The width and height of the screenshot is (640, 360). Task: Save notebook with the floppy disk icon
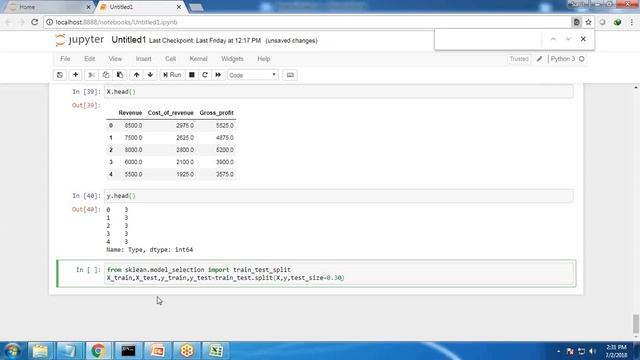[60, 75]
